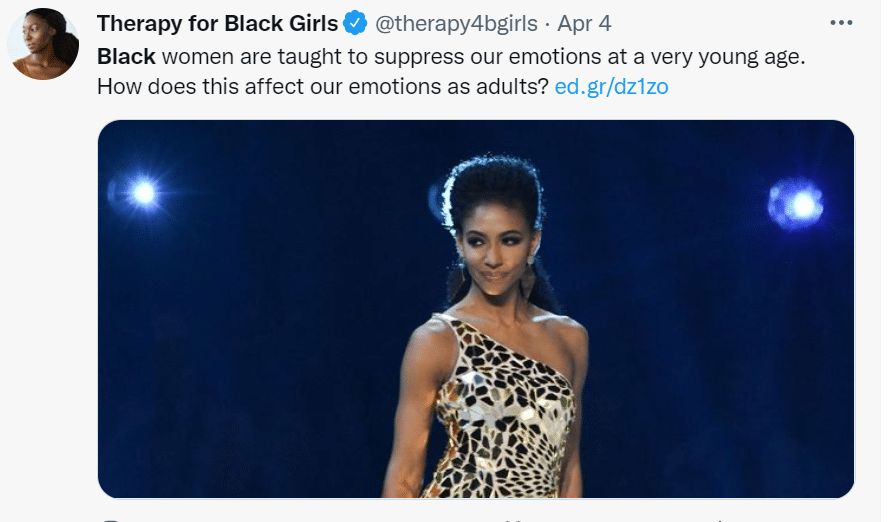Click the ed.gr/dz1zo link
Screen dimensions: 891x522
[x=611, y=86]
